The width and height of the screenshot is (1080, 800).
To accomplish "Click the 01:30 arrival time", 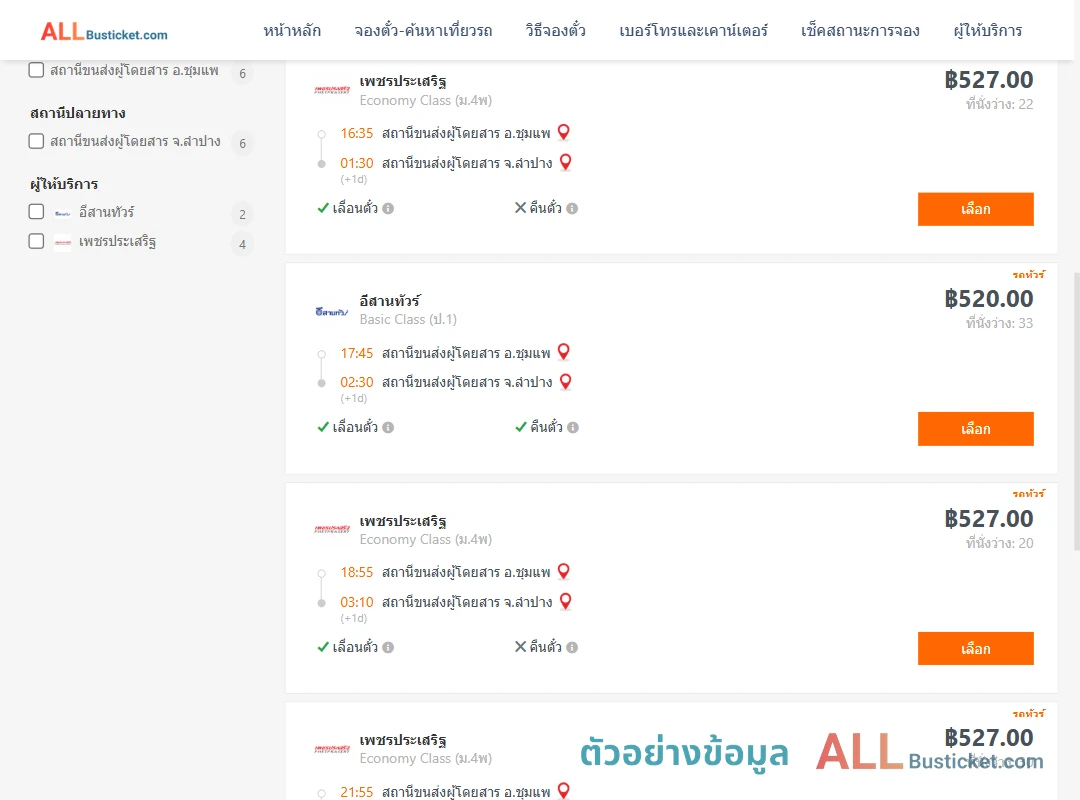I will pyautogui.click(x=356, y=163).
